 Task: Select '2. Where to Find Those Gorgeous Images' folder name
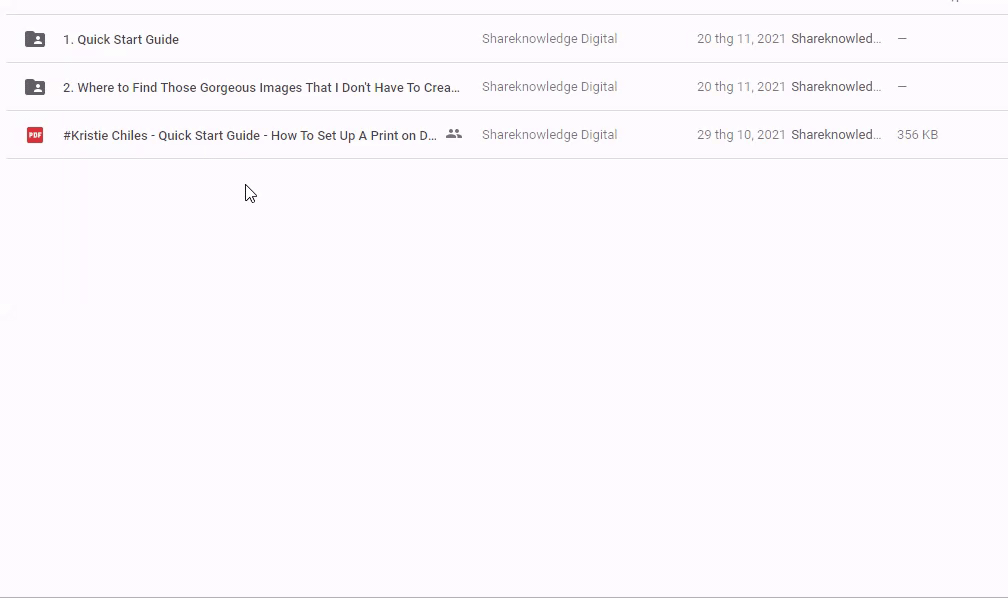click(x=261, y=87)
